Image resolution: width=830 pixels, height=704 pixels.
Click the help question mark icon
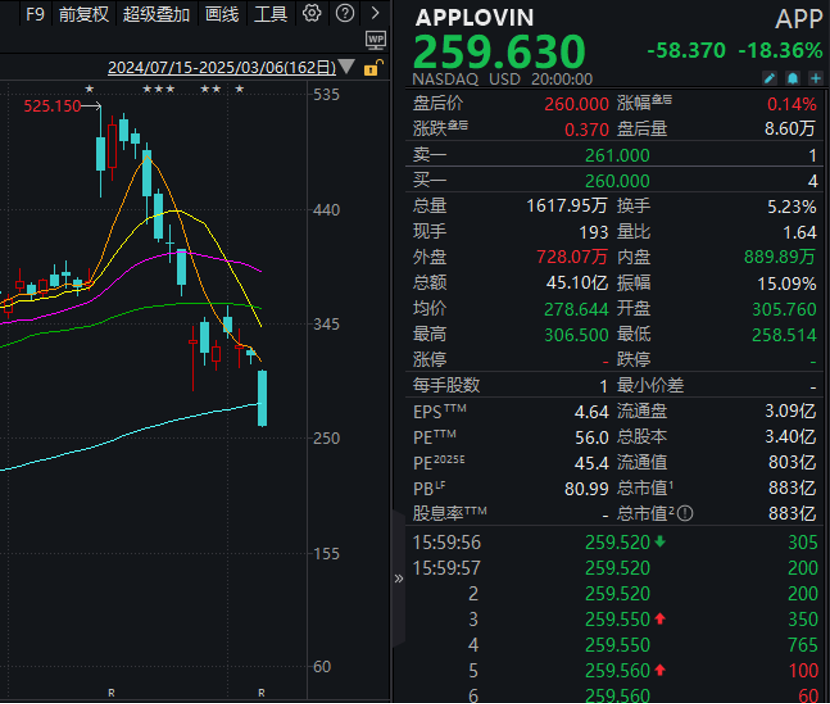pos(345,13)
